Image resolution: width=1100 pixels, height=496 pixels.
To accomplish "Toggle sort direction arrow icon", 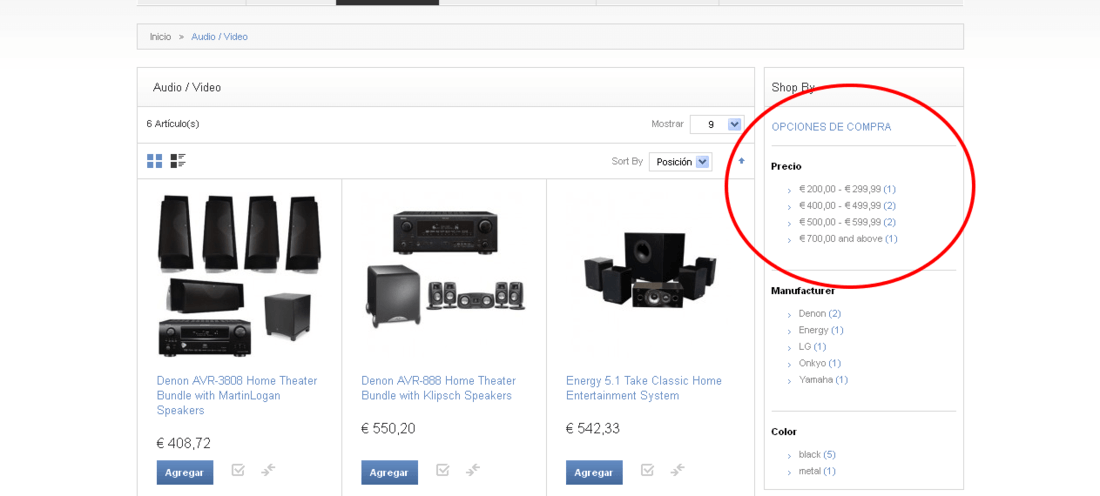I will pos(742,161).
